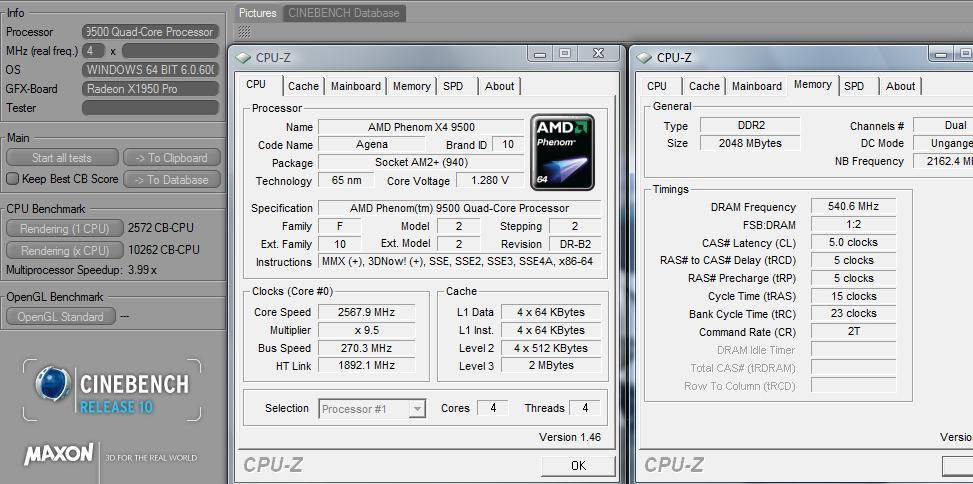Click the Name value AMD Phenom X4 9500
973x484 pixels.
[421, 127]
